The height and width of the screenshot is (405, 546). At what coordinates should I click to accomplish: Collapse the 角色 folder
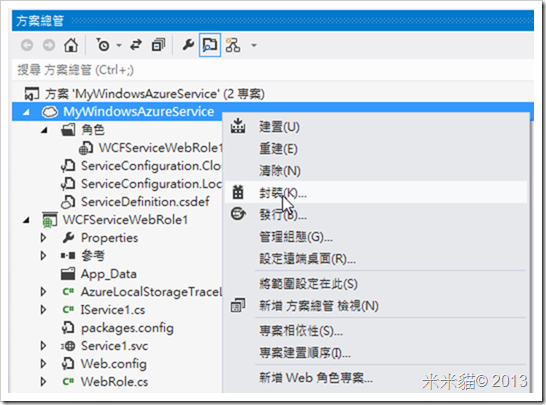tap(44, 130)
